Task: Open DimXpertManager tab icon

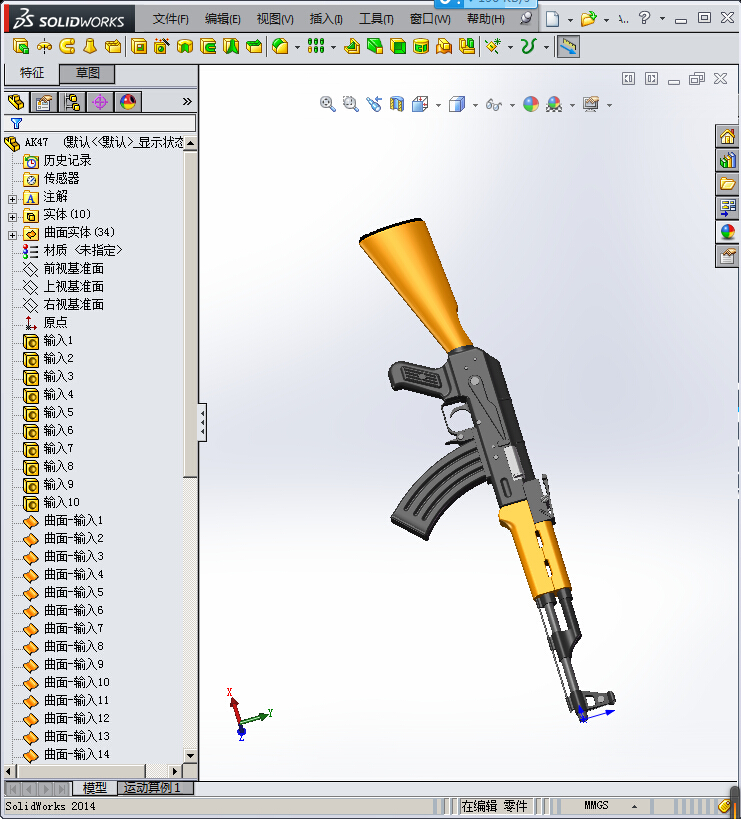Action: (x=100, y=102)
